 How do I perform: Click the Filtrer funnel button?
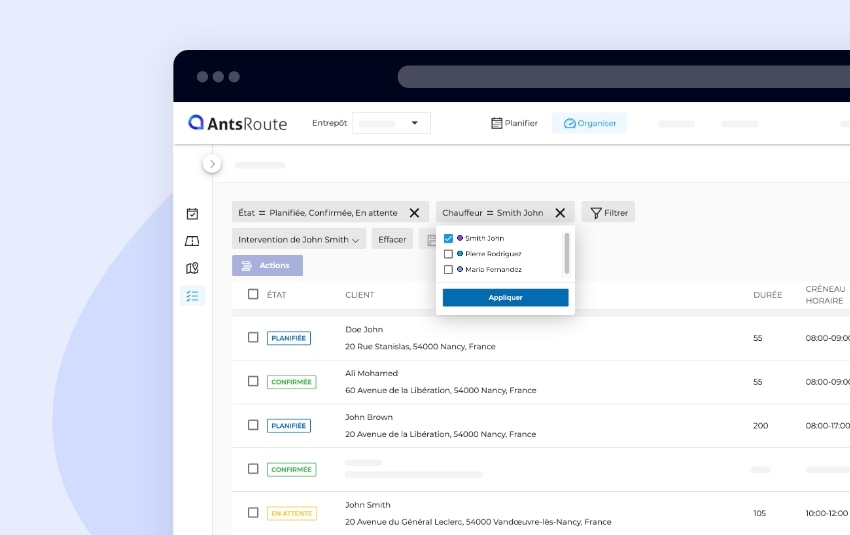(x=608, y=212)
